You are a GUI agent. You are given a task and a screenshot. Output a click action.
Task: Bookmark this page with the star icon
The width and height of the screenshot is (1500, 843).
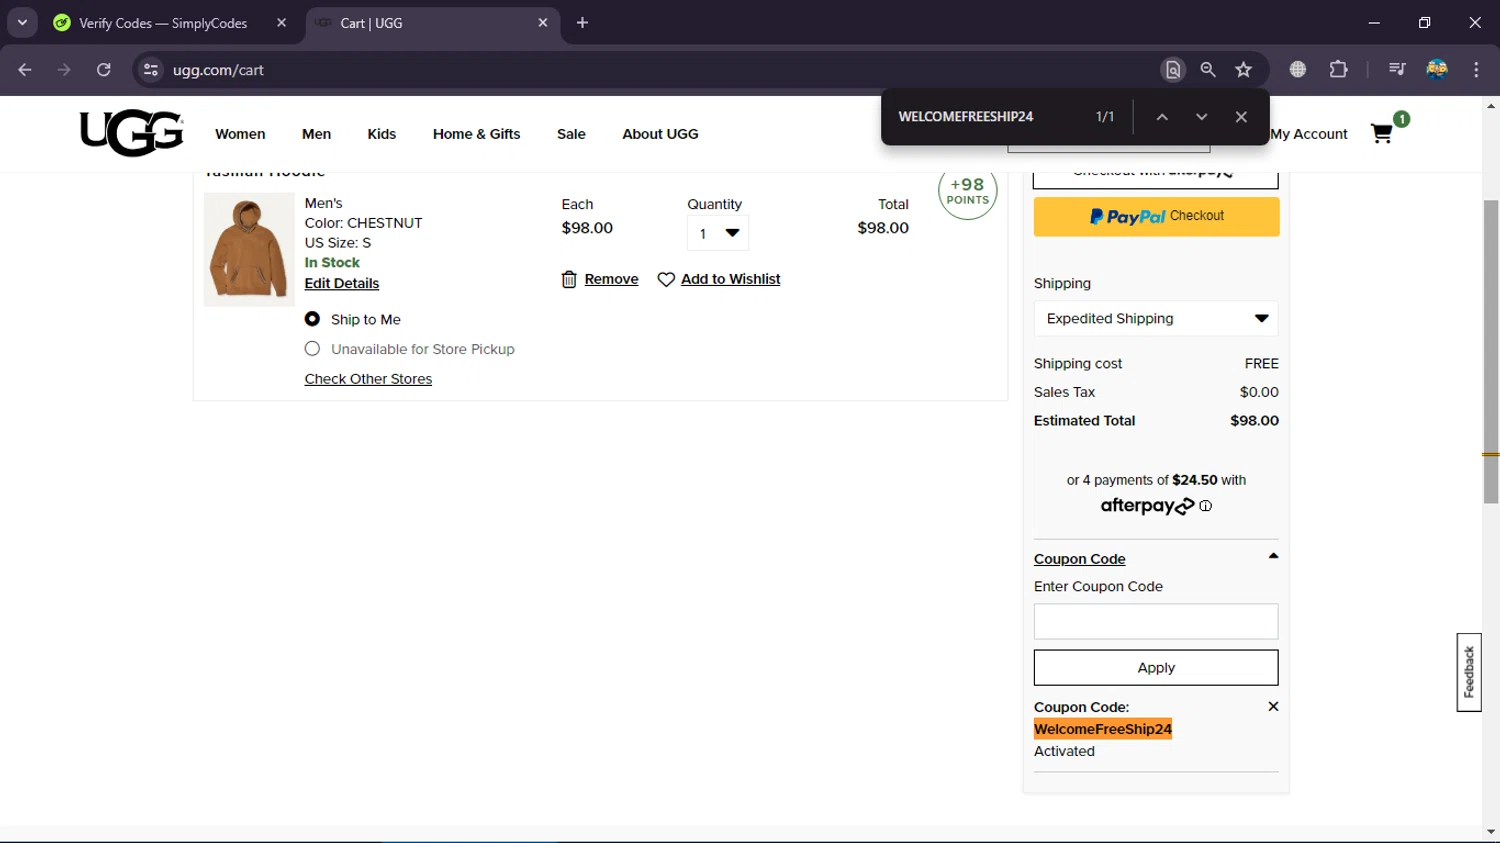point(1243,70)
